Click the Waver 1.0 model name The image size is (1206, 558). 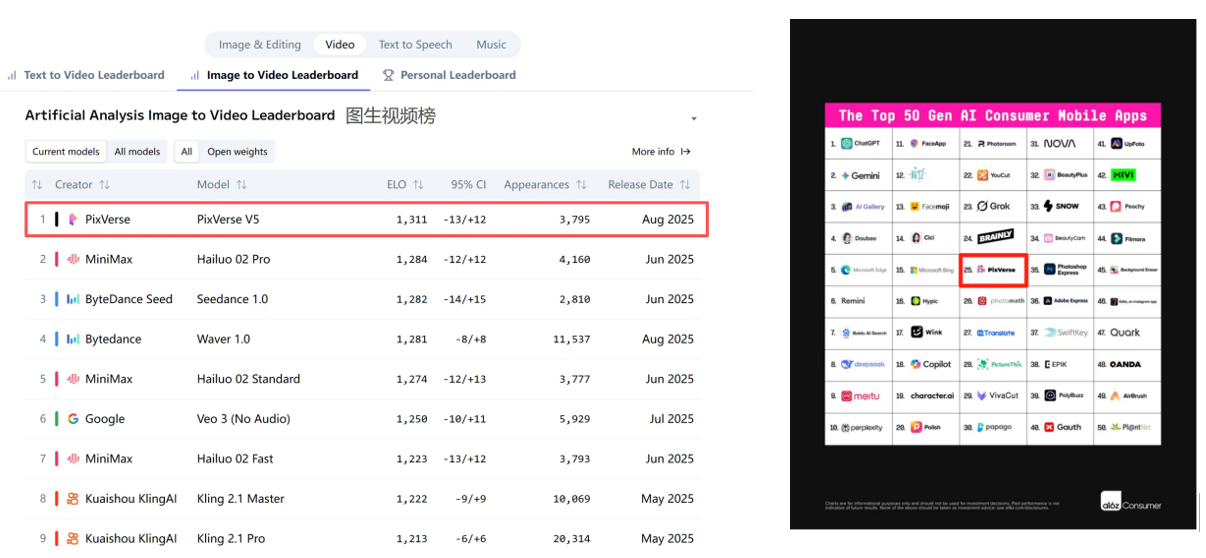pos(224,339)
